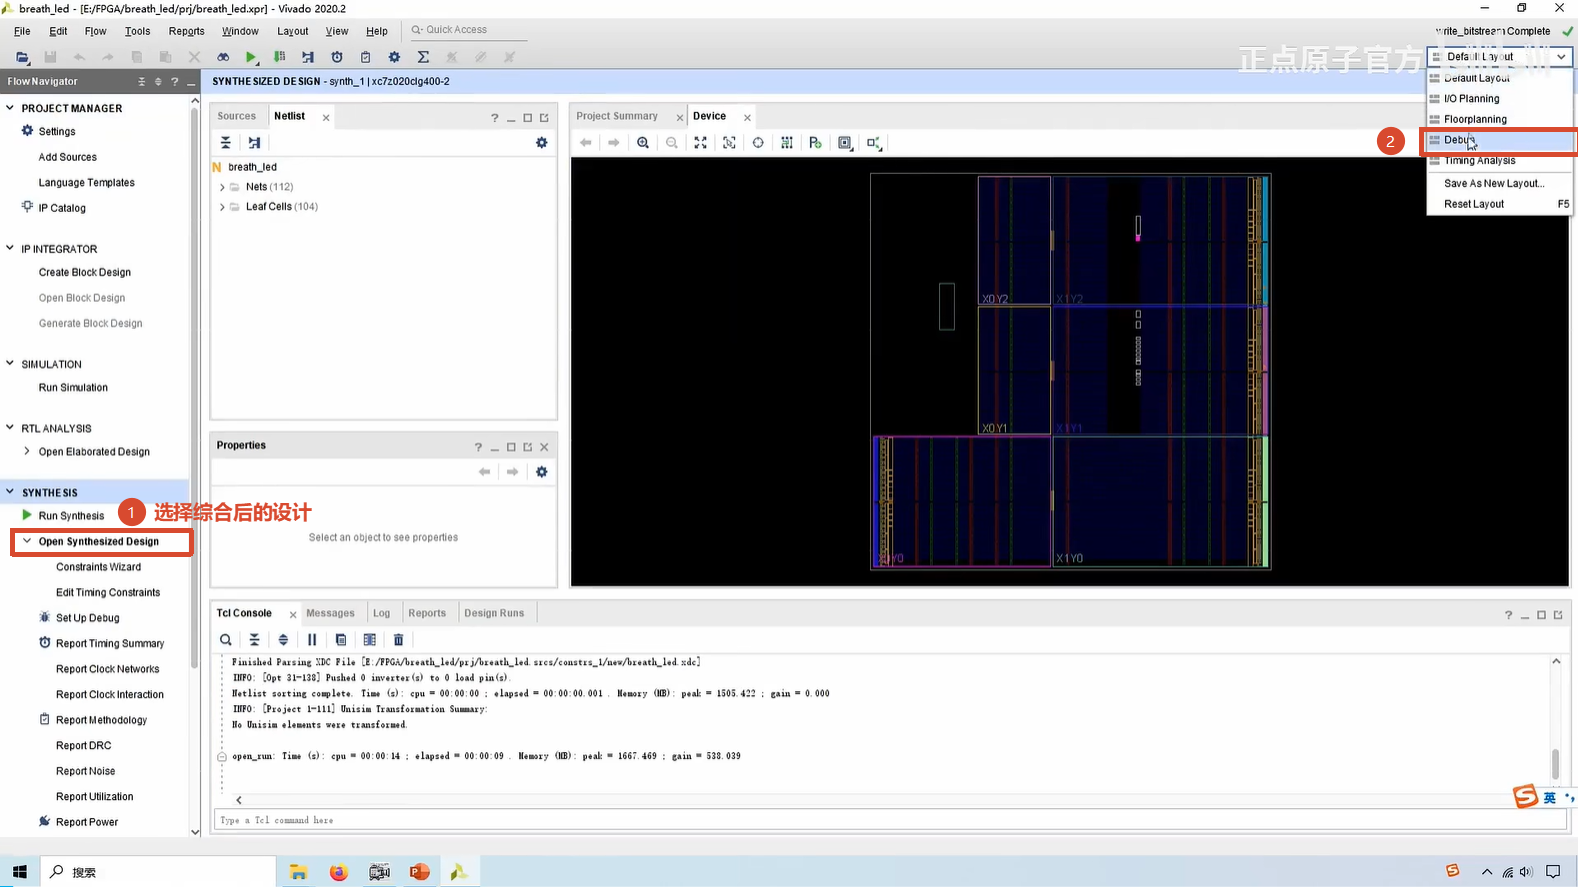Image resolution: width=1578 pixels, height=887 pixels.
Task: Collapse the SIMULATION section
Action: pos(10,364)
